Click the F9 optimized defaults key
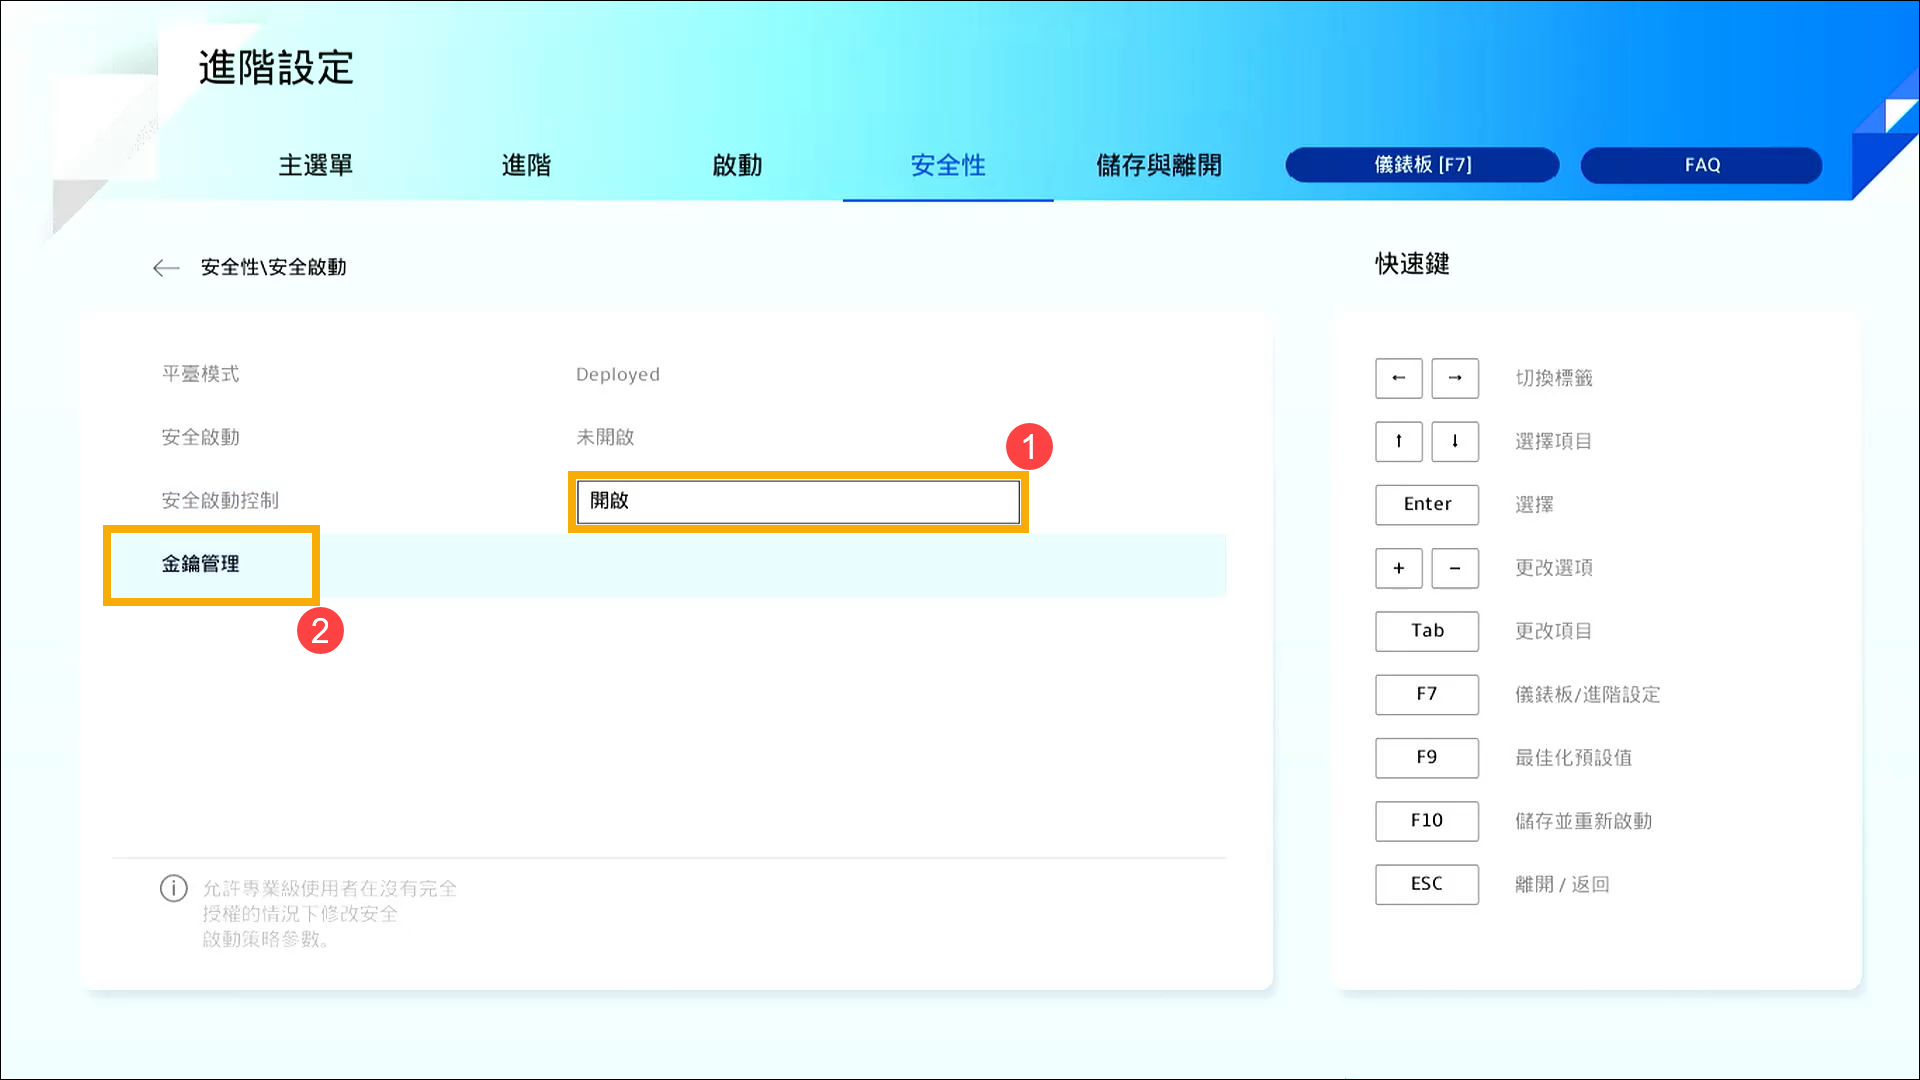This screenshot has width=1920, height=1080. coord(1426,757)
